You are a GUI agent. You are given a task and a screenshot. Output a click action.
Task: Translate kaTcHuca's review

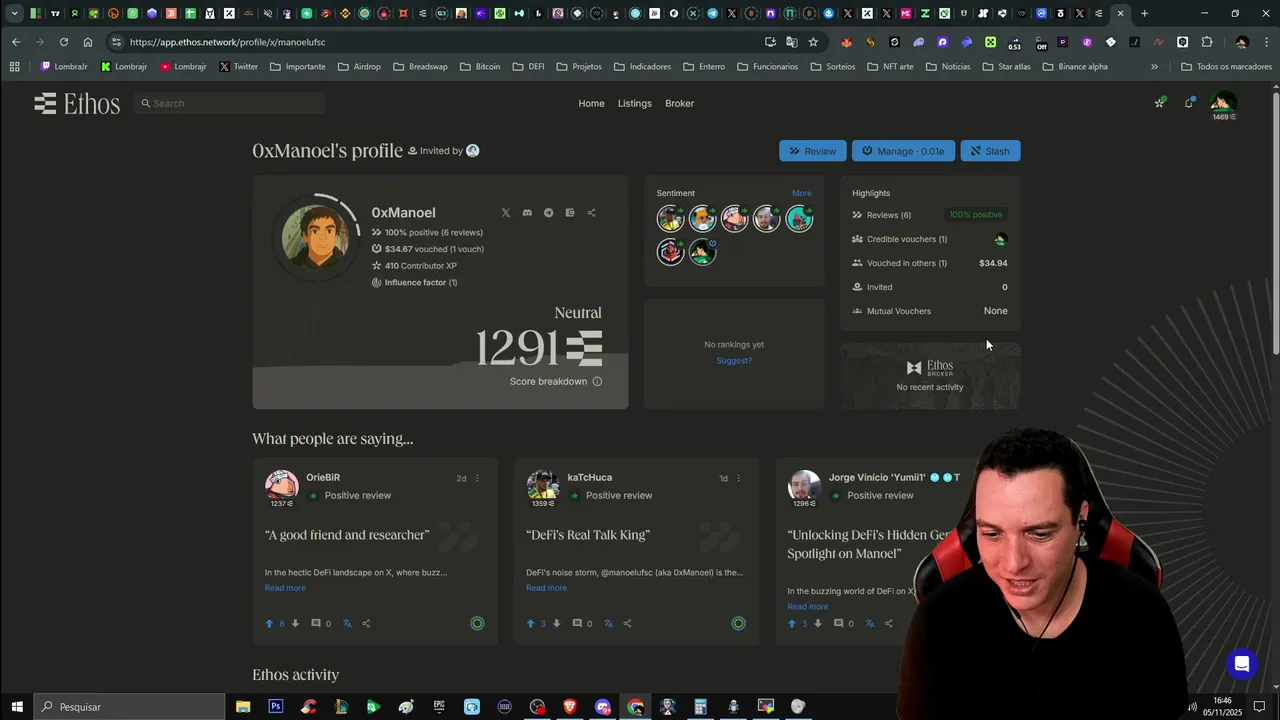(608, 624)
